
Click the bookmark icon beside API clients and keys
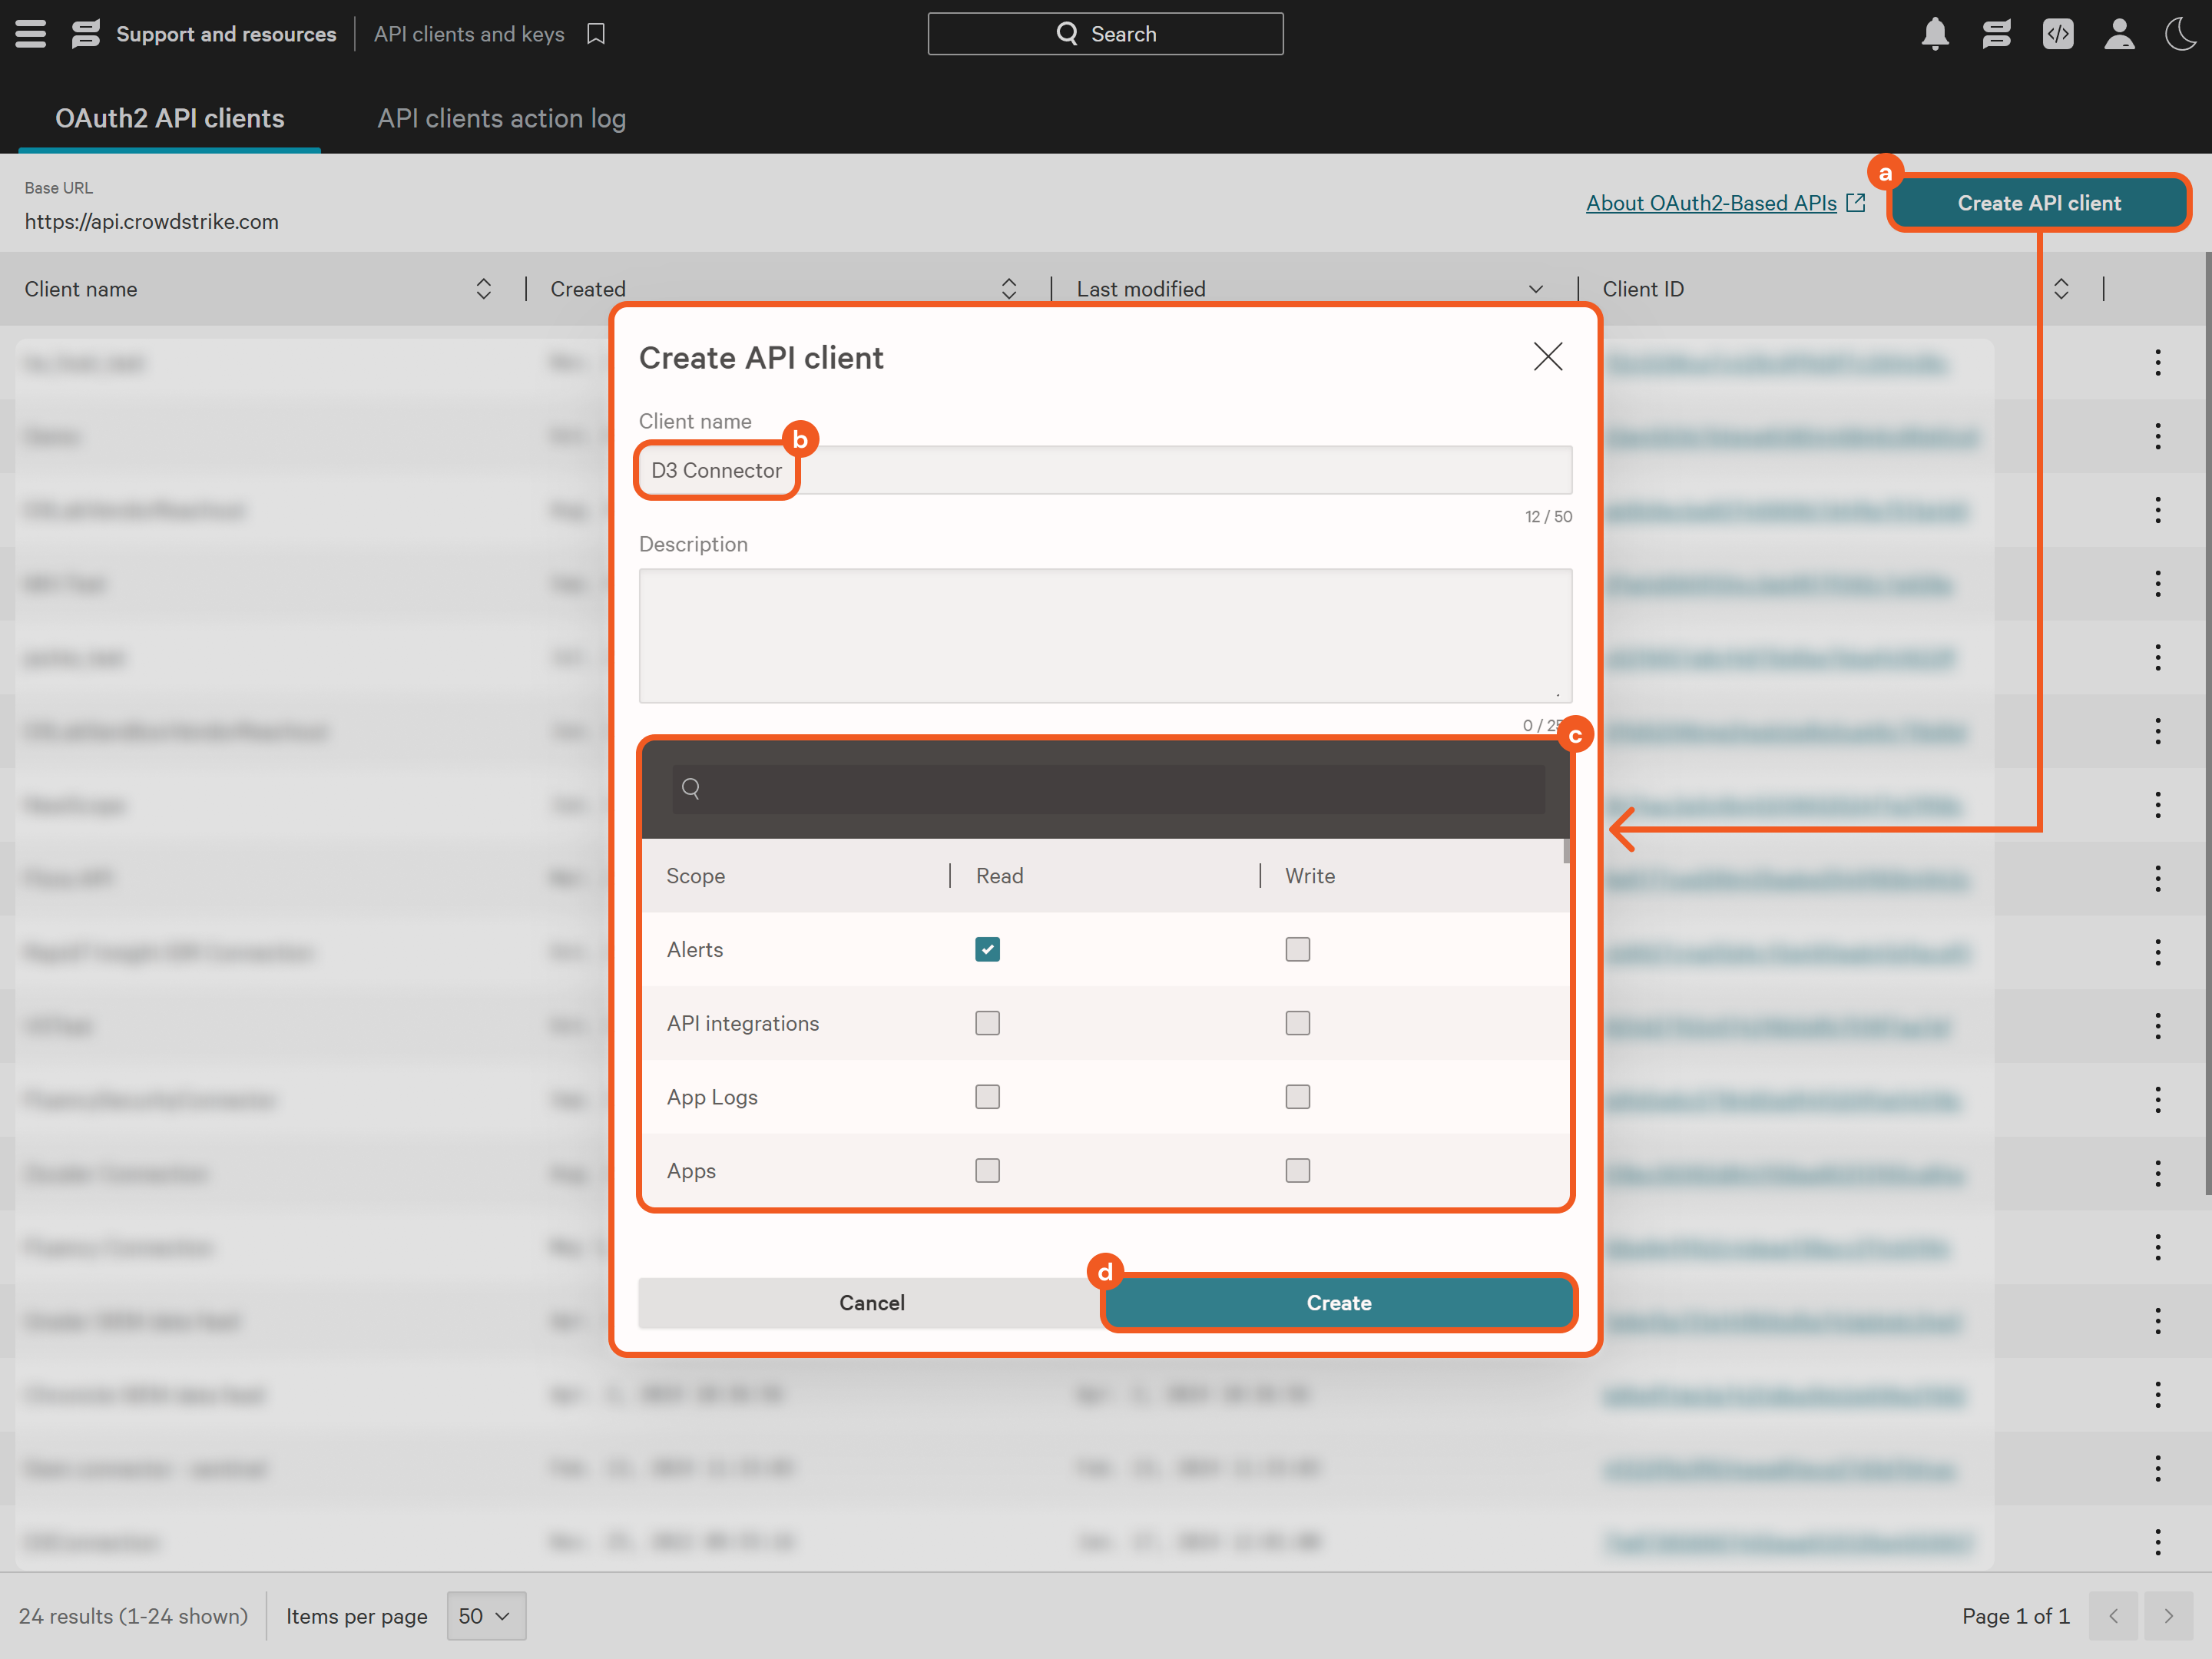(x=596, y=34)
